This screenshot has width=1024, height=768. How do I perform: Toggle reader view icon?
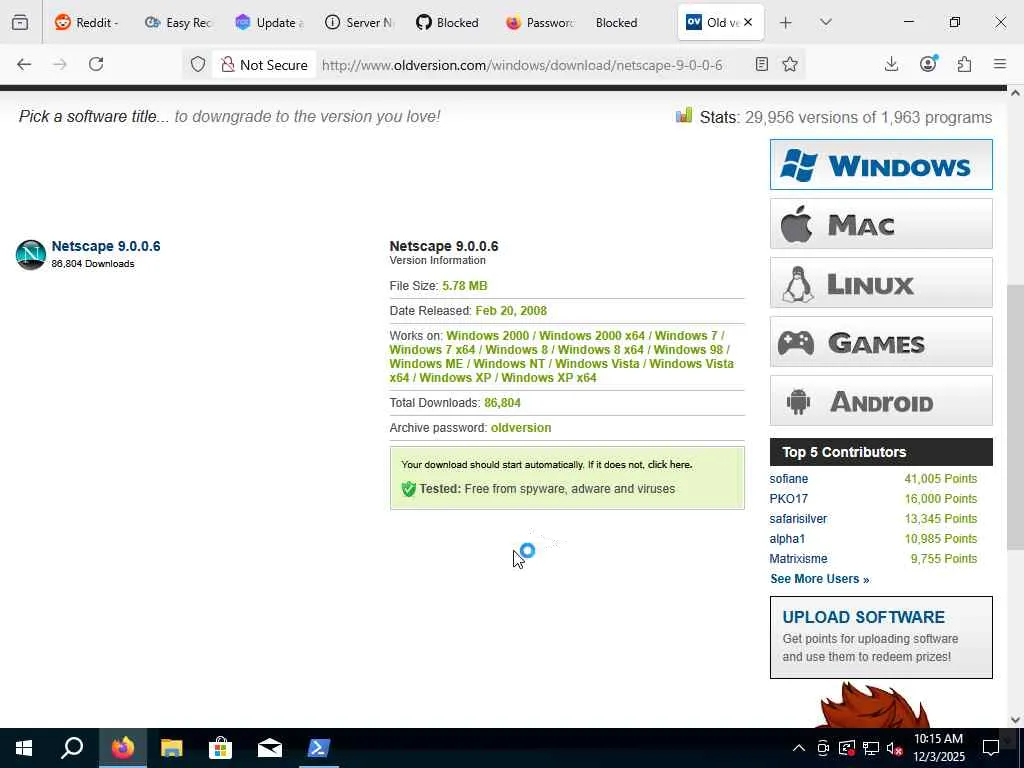(761, 64)
